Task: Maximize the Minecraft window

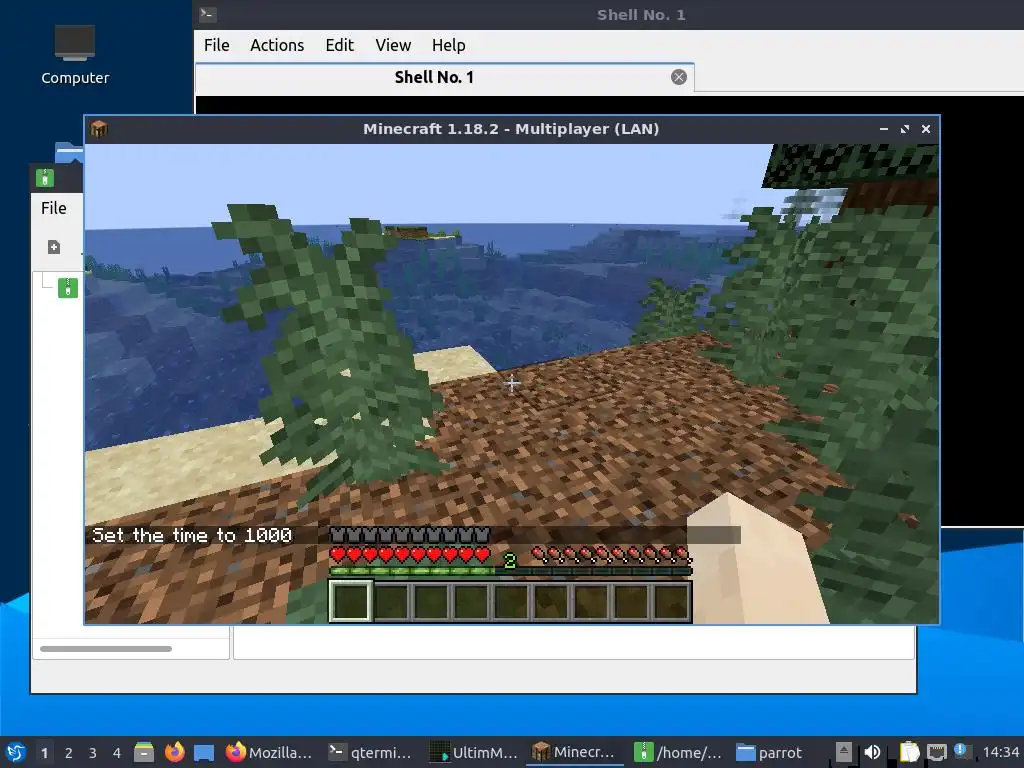Action: 904,129
